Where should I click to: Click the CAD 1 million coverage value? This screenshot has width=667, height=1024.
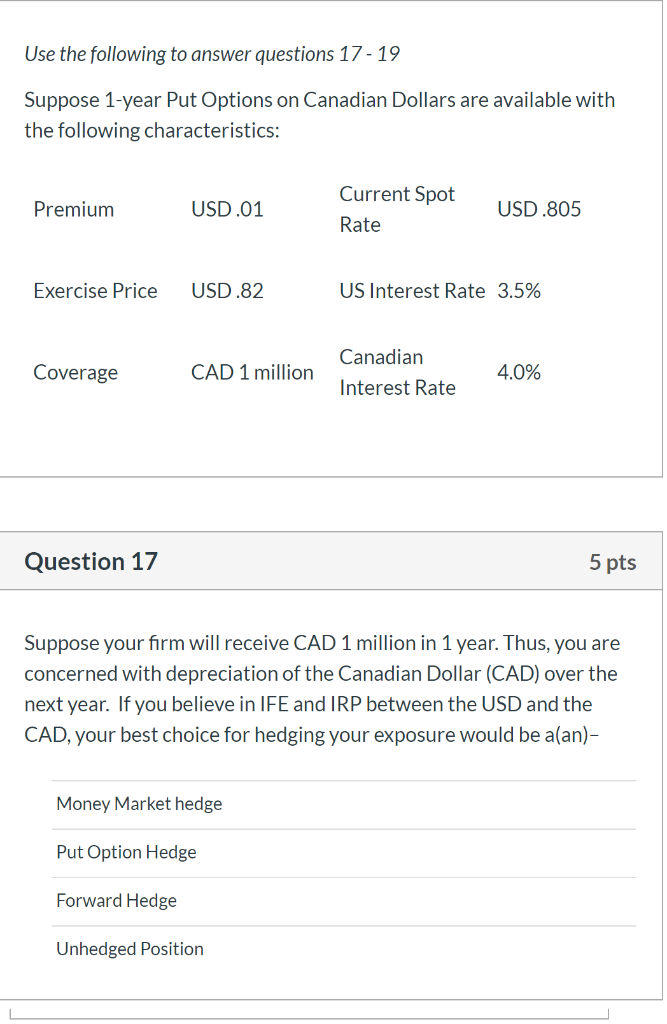(x=252, y=372)
